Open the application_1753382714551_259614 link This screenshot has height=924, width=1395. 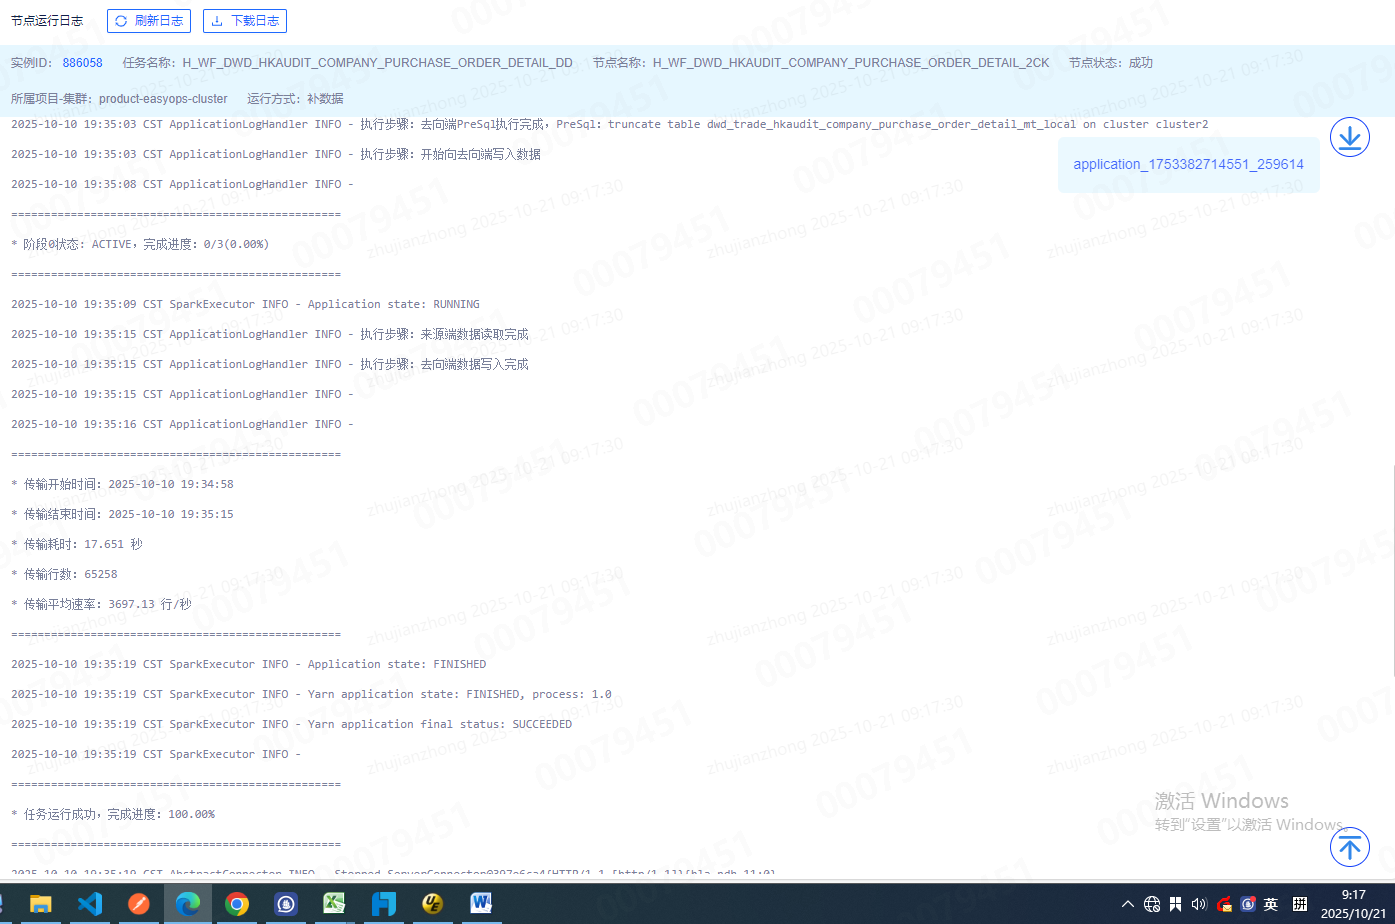(x=1188, y=165)
